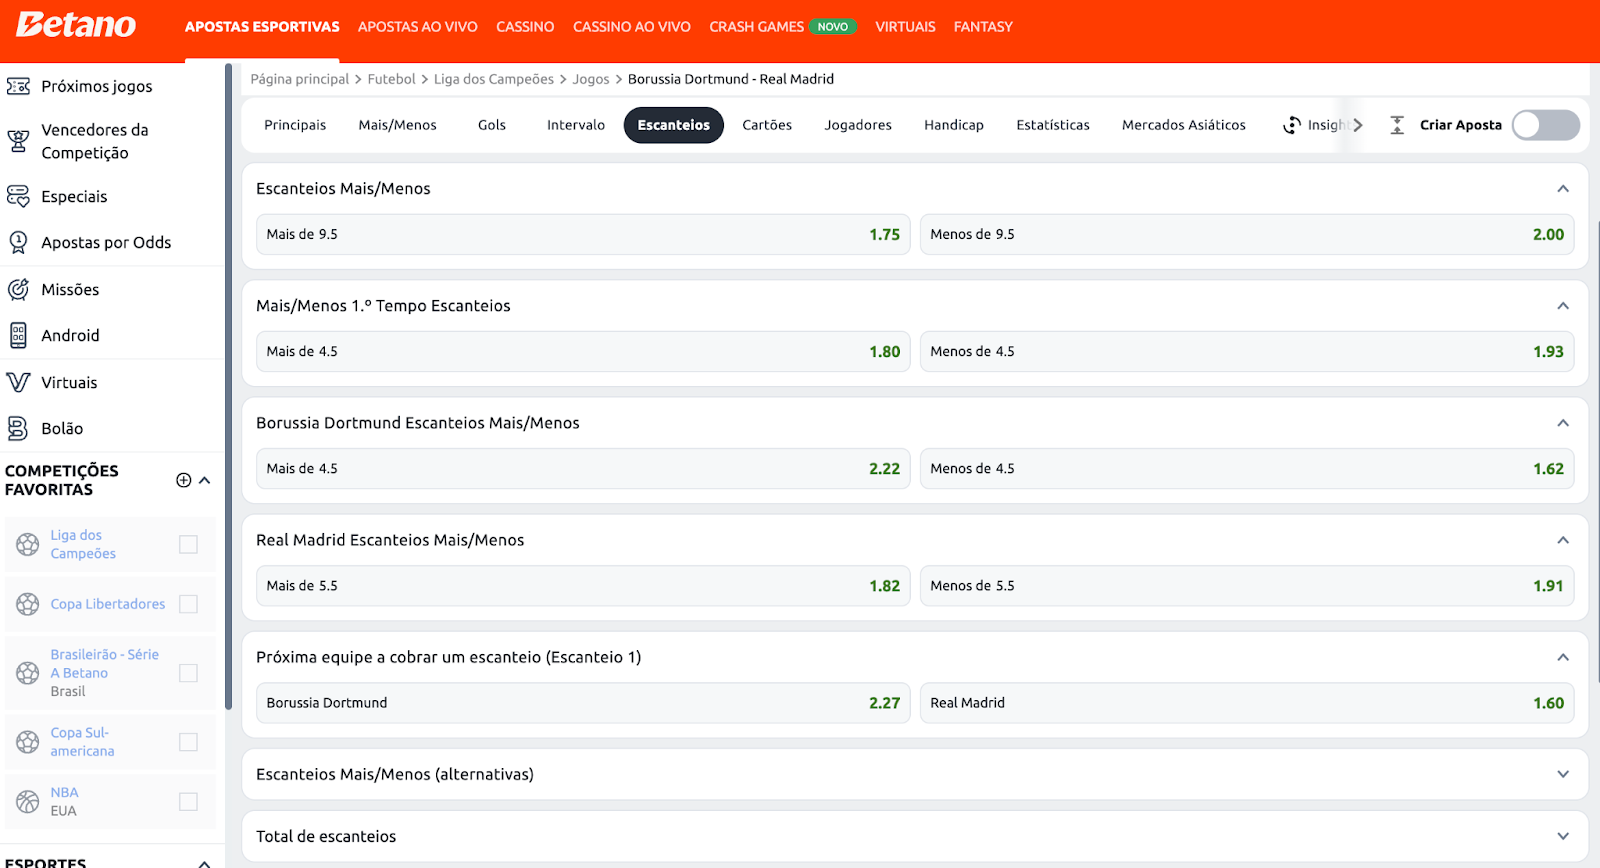Collapse the Esportes sidebar section
The image size is (1600, 868).
coord(205,862)
